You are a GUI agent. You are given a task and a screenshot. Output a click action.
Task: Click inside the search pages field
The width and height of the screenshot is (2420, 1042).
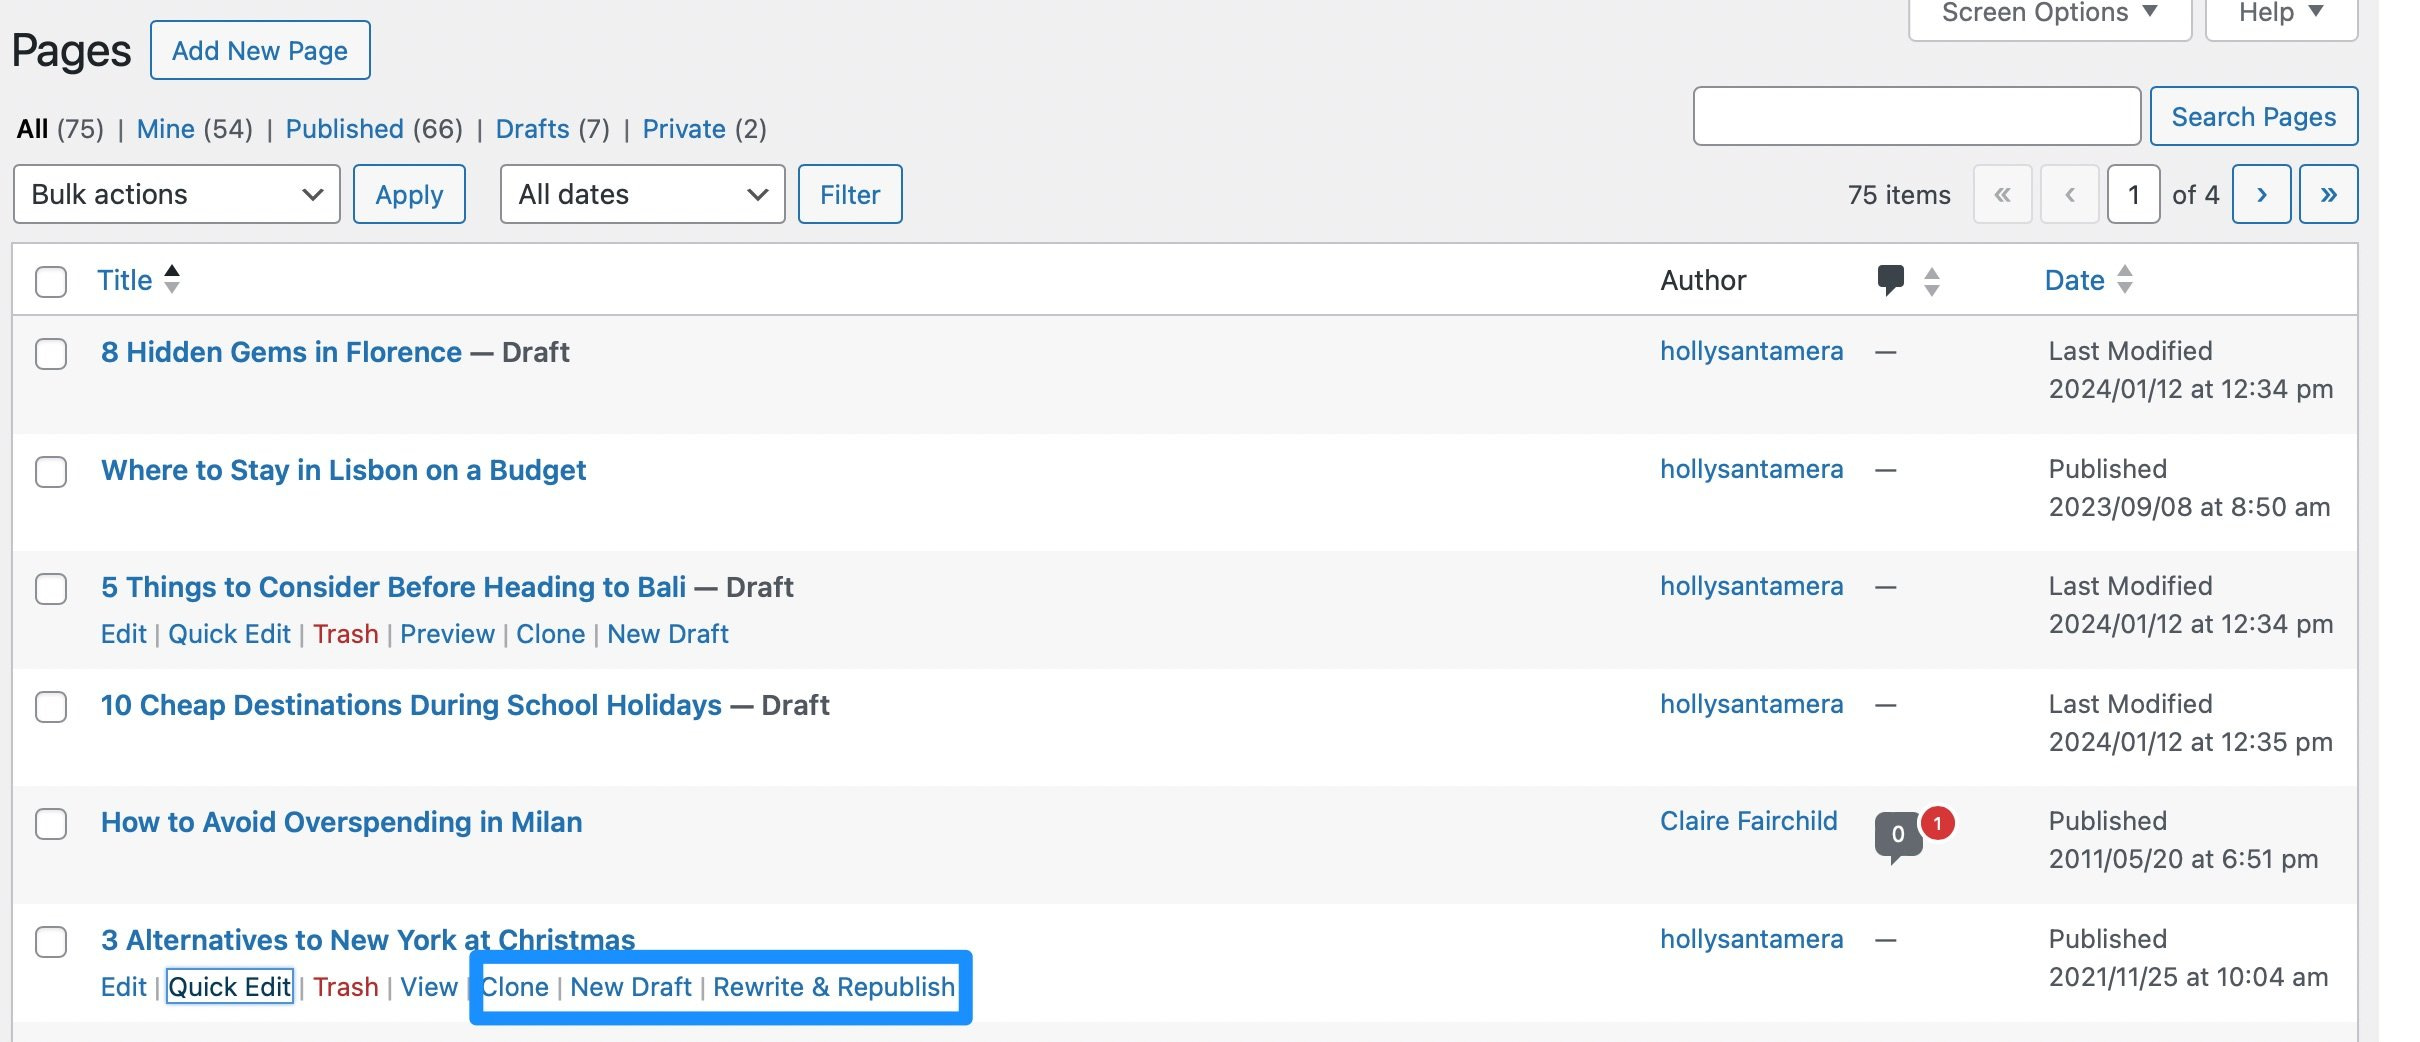[1915, 115]
